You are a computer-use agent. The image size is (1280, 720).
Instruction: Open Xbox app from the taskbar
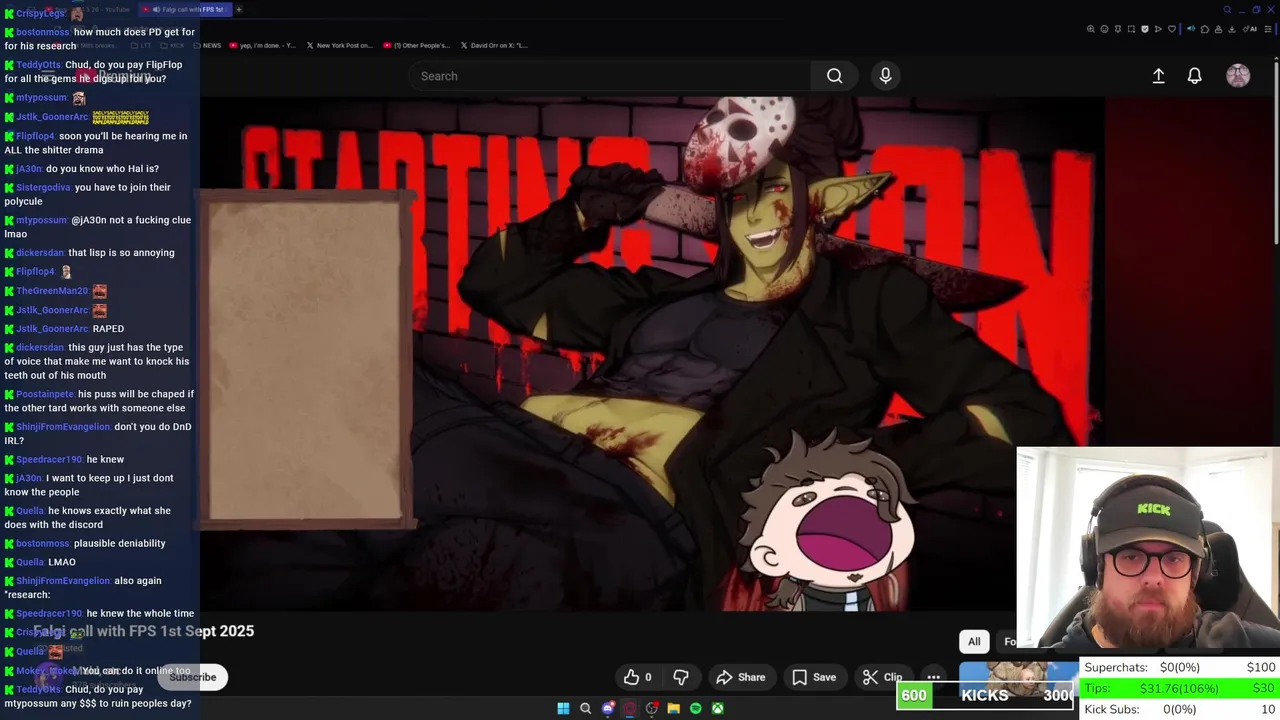718,708
